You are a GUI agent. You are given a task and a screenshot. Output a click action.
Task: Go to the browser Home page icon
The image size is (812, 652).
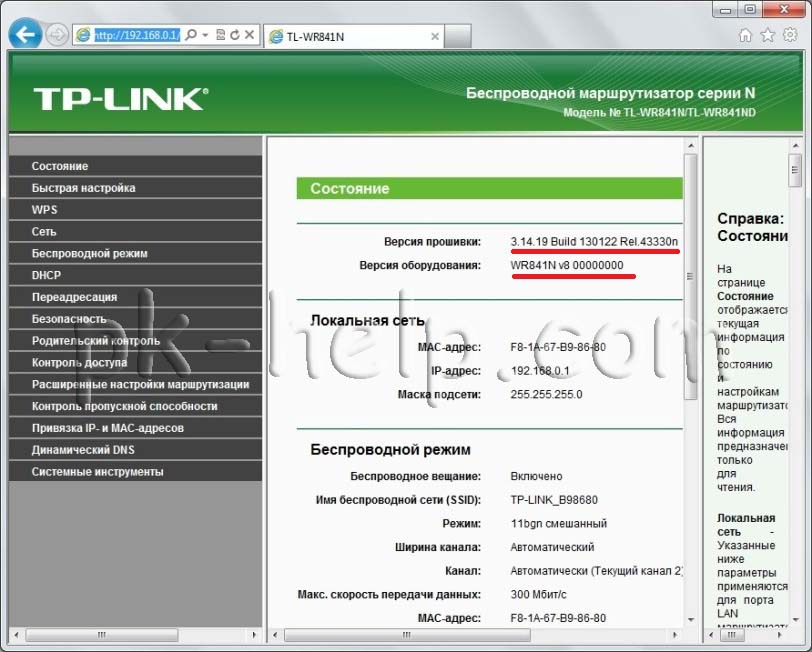tap(745, 35)
